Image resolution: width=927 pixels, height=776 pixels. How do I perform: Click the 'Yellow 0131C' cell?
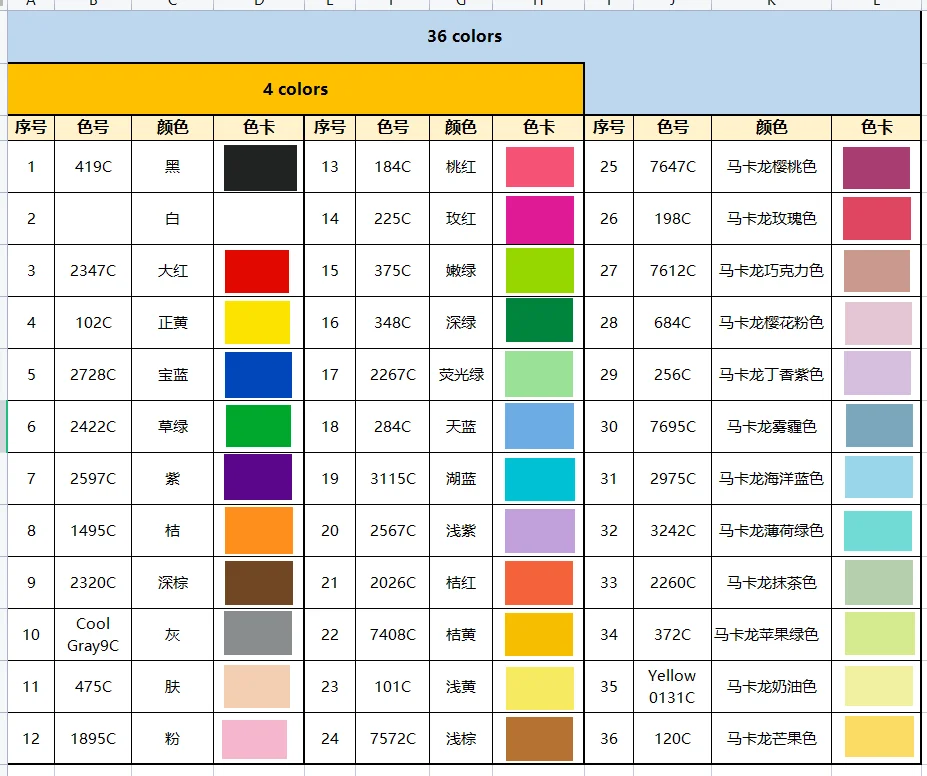point(672,687)
